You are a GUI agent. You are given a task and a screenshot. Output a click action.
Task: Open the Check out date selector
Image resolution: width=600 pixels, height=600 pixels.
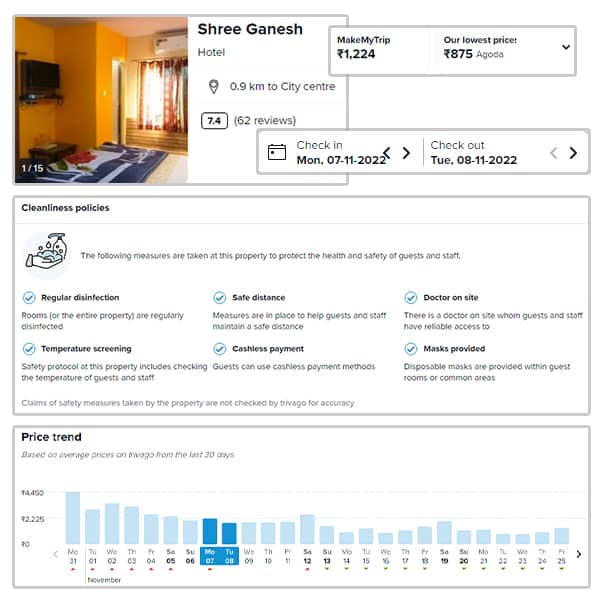(x=474, y=152)
